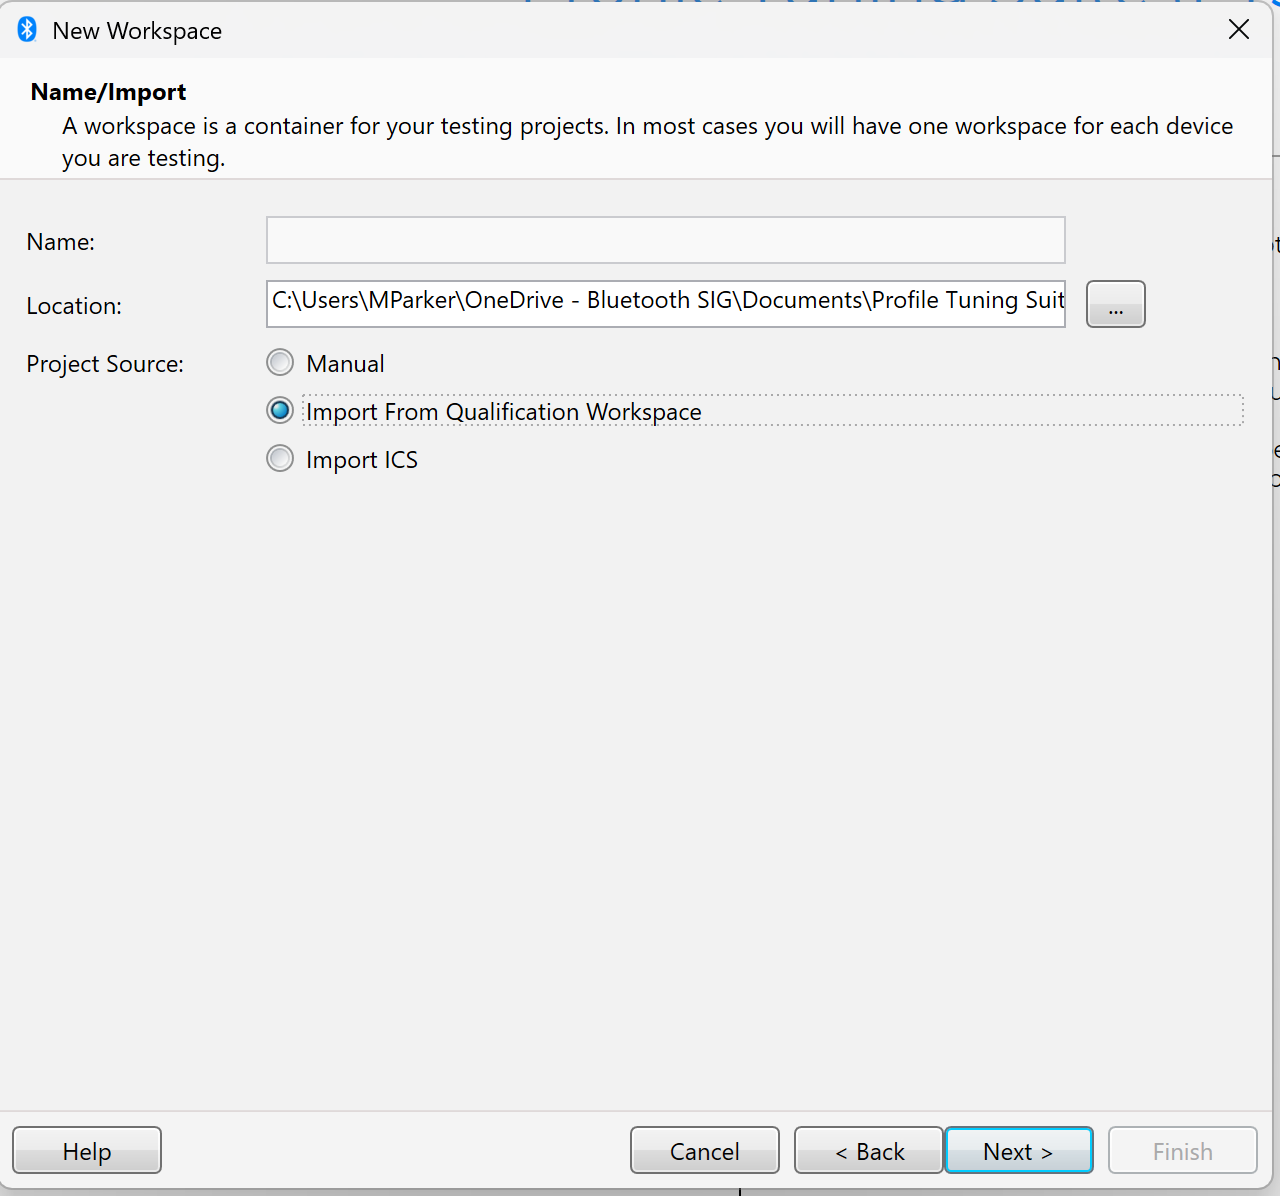Click the 'Location:' label
This screenshot has height=1196, width=1280.
click(74, 306)
